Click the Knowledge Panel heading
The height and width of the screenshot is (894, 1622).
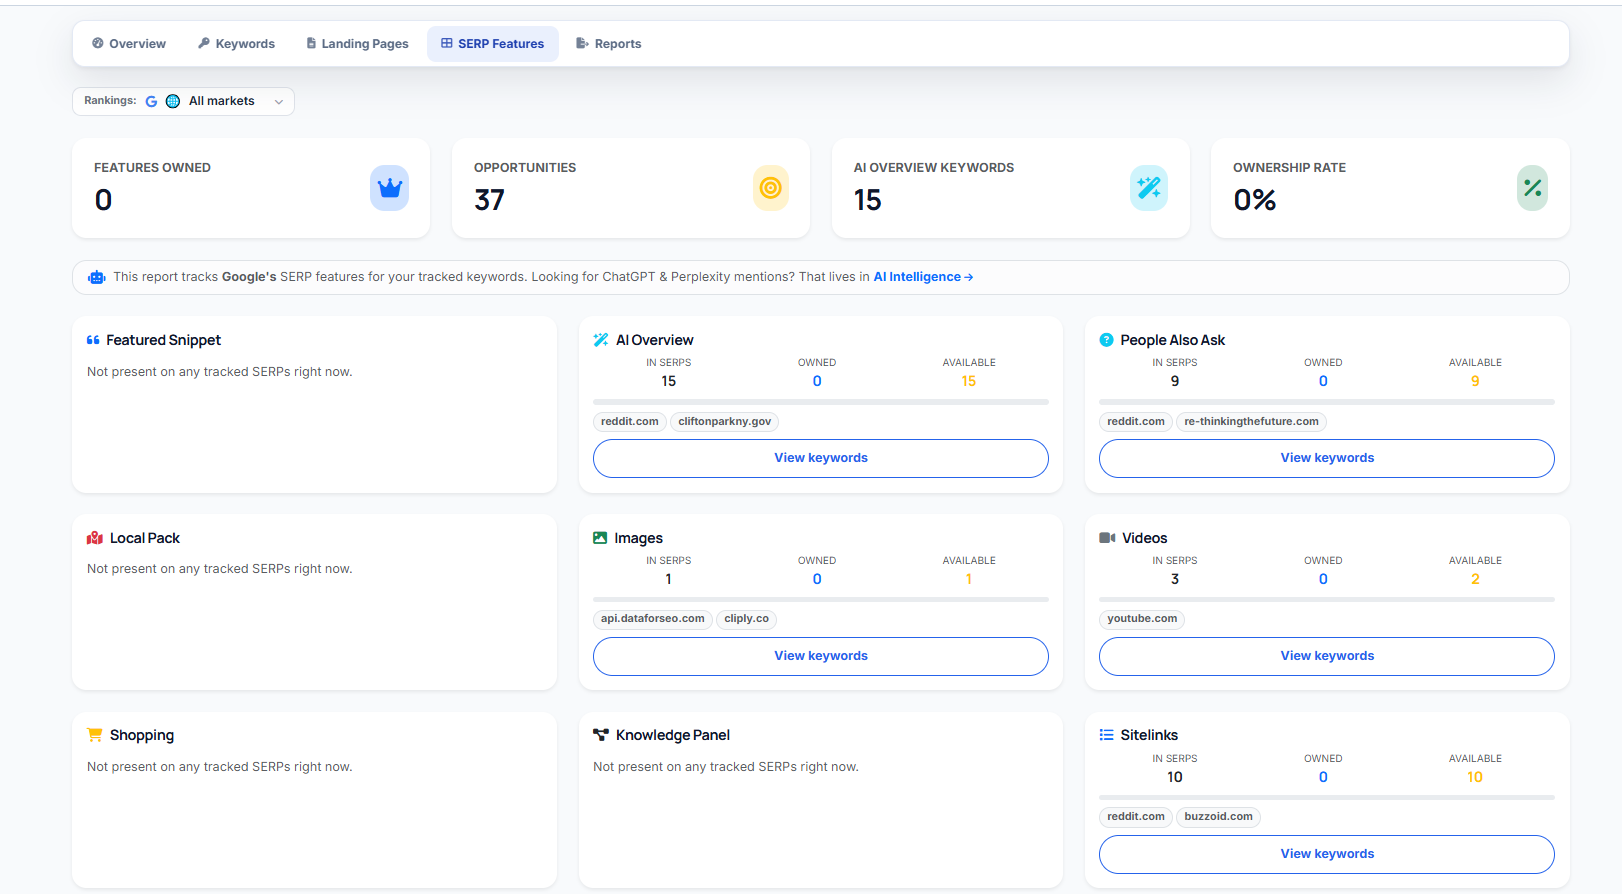pos(673,735)
